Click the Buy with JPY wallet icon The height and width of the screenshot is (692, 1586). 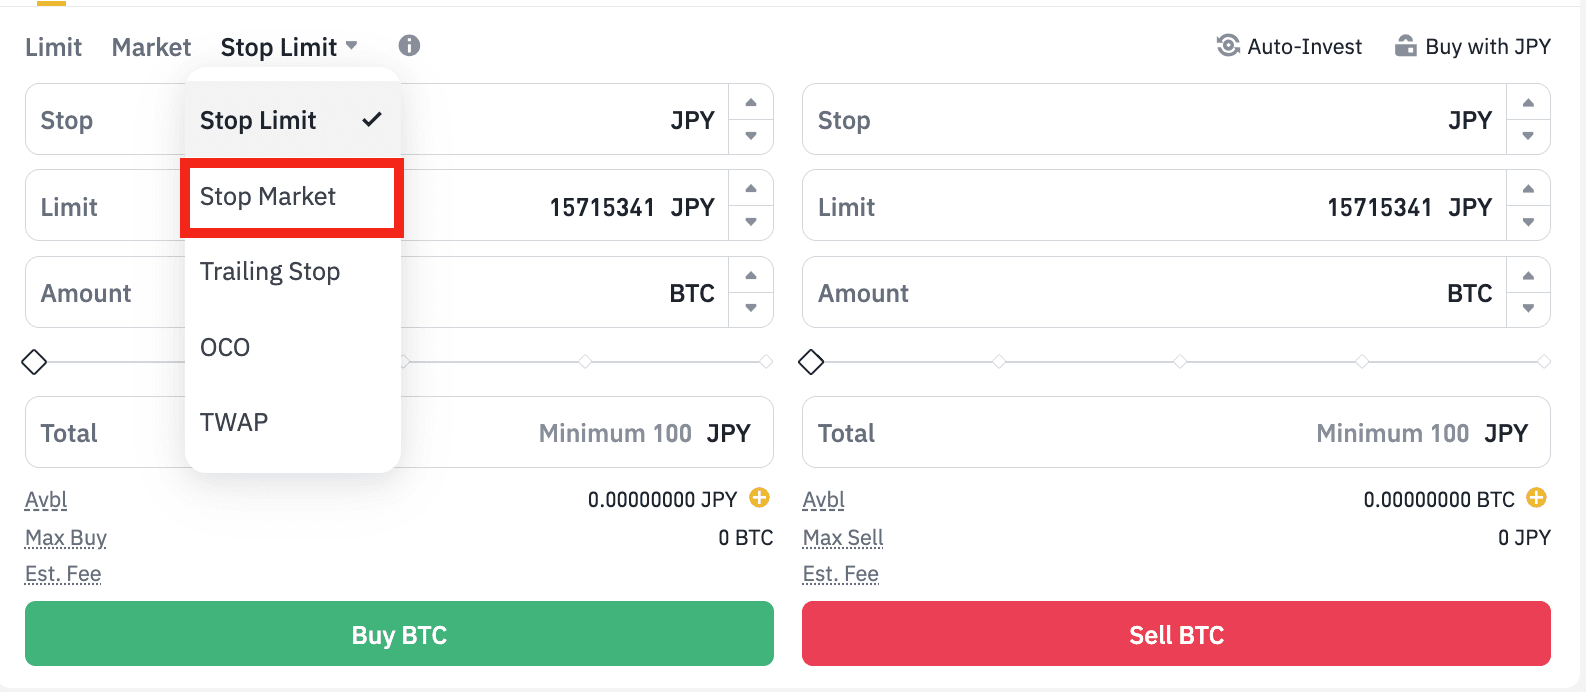coord(1405,46)
